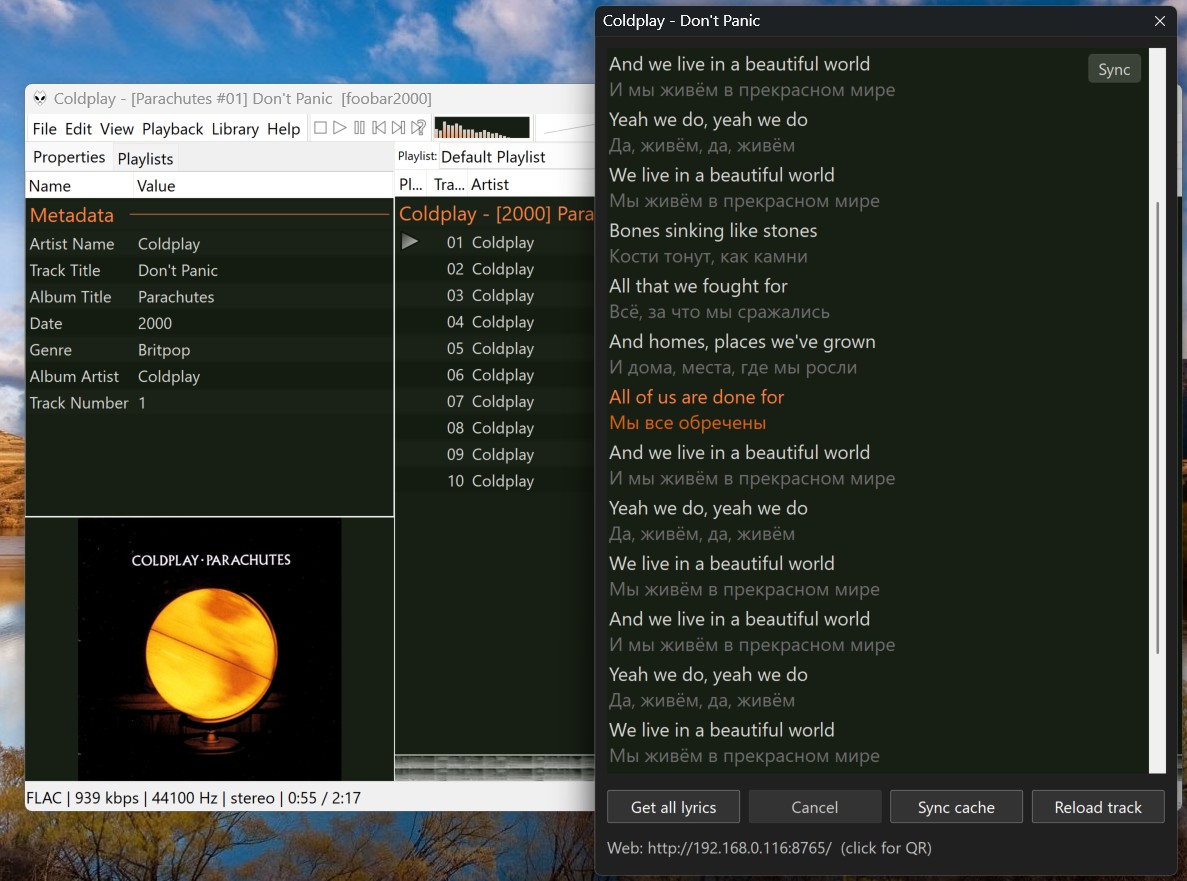
Task: Open the Default Playlist dropdown
Action: click(516, 157)
